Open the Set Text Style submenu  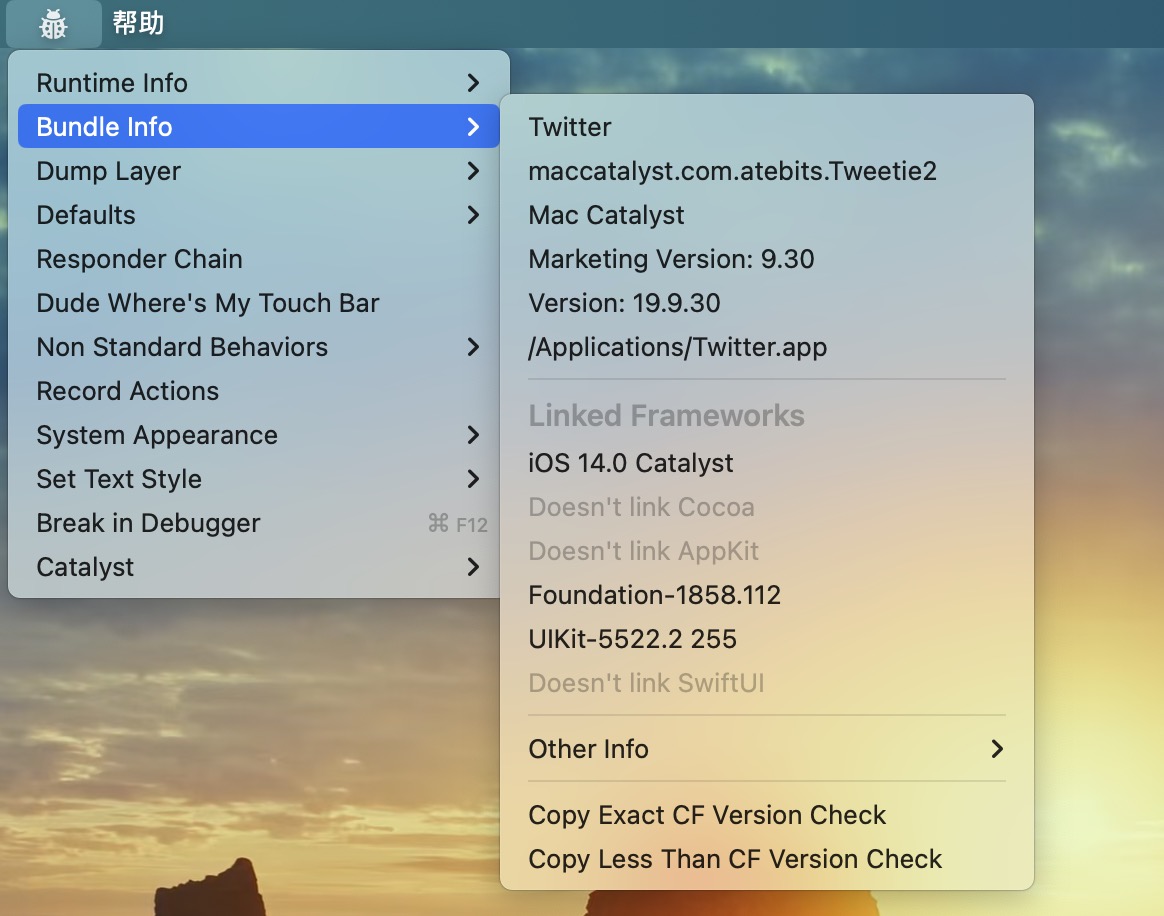click(x=258, y=479)
